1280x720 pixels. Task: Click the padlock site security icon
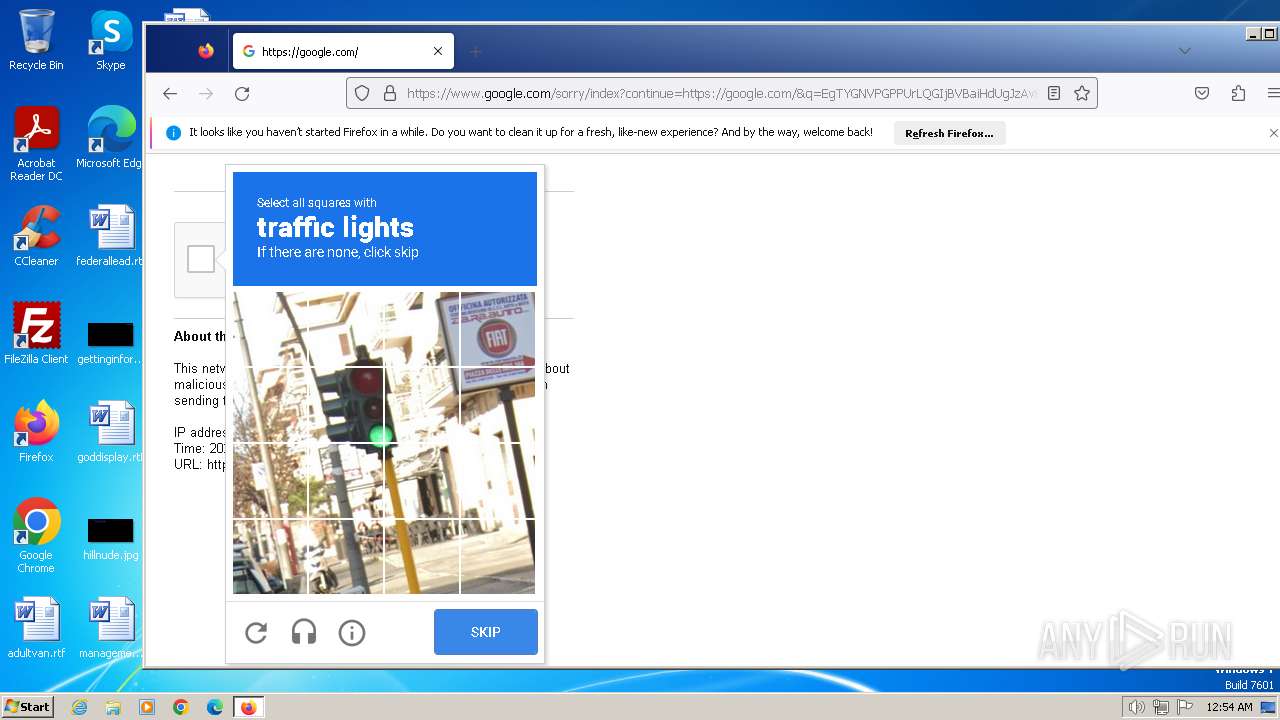(x=390, y=93)
